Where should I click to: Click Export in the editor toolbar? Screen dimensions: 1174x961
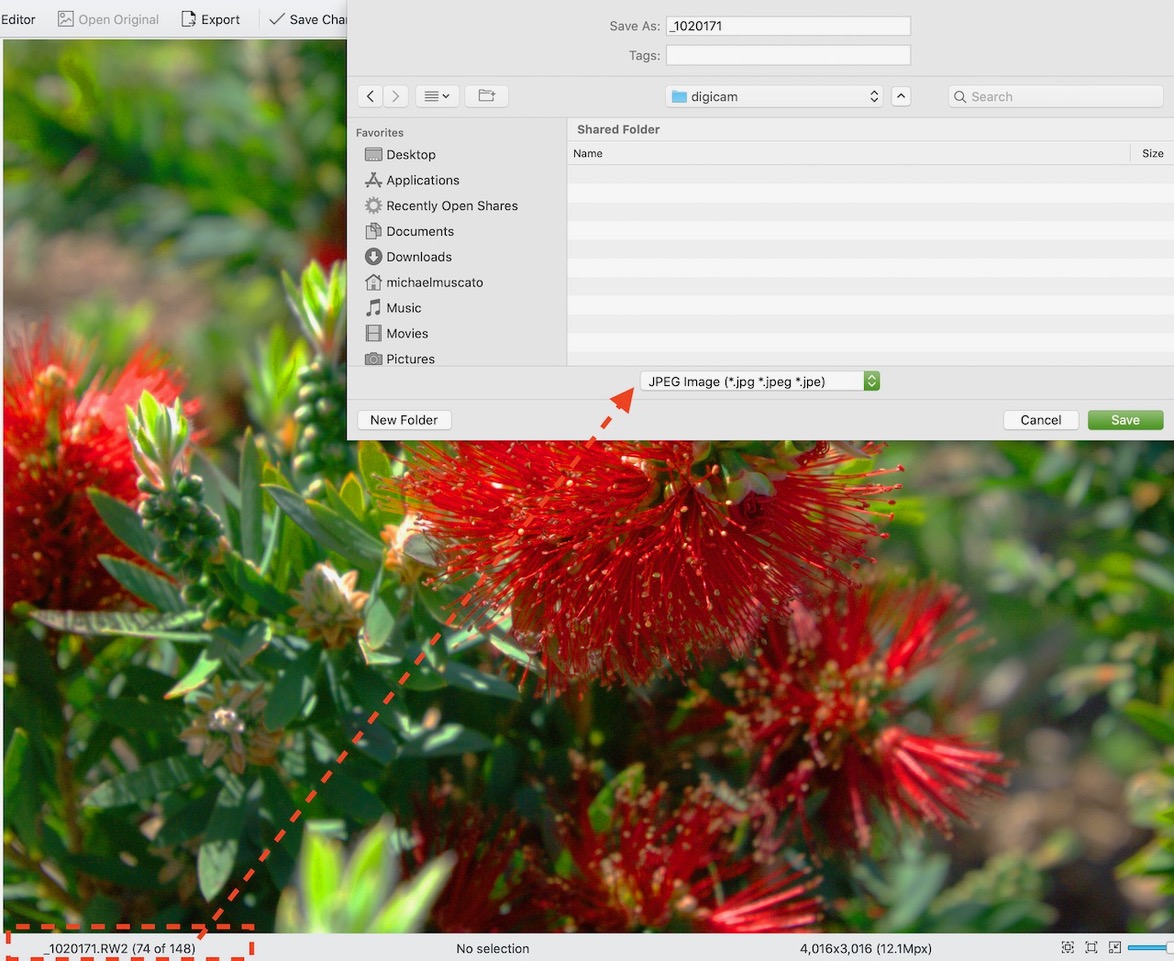[210, 19]
